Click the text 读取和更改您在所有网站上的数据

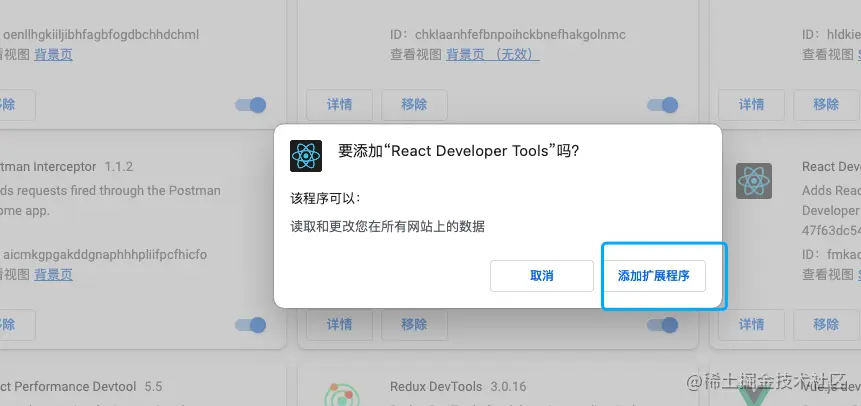(x=387, y=226)
